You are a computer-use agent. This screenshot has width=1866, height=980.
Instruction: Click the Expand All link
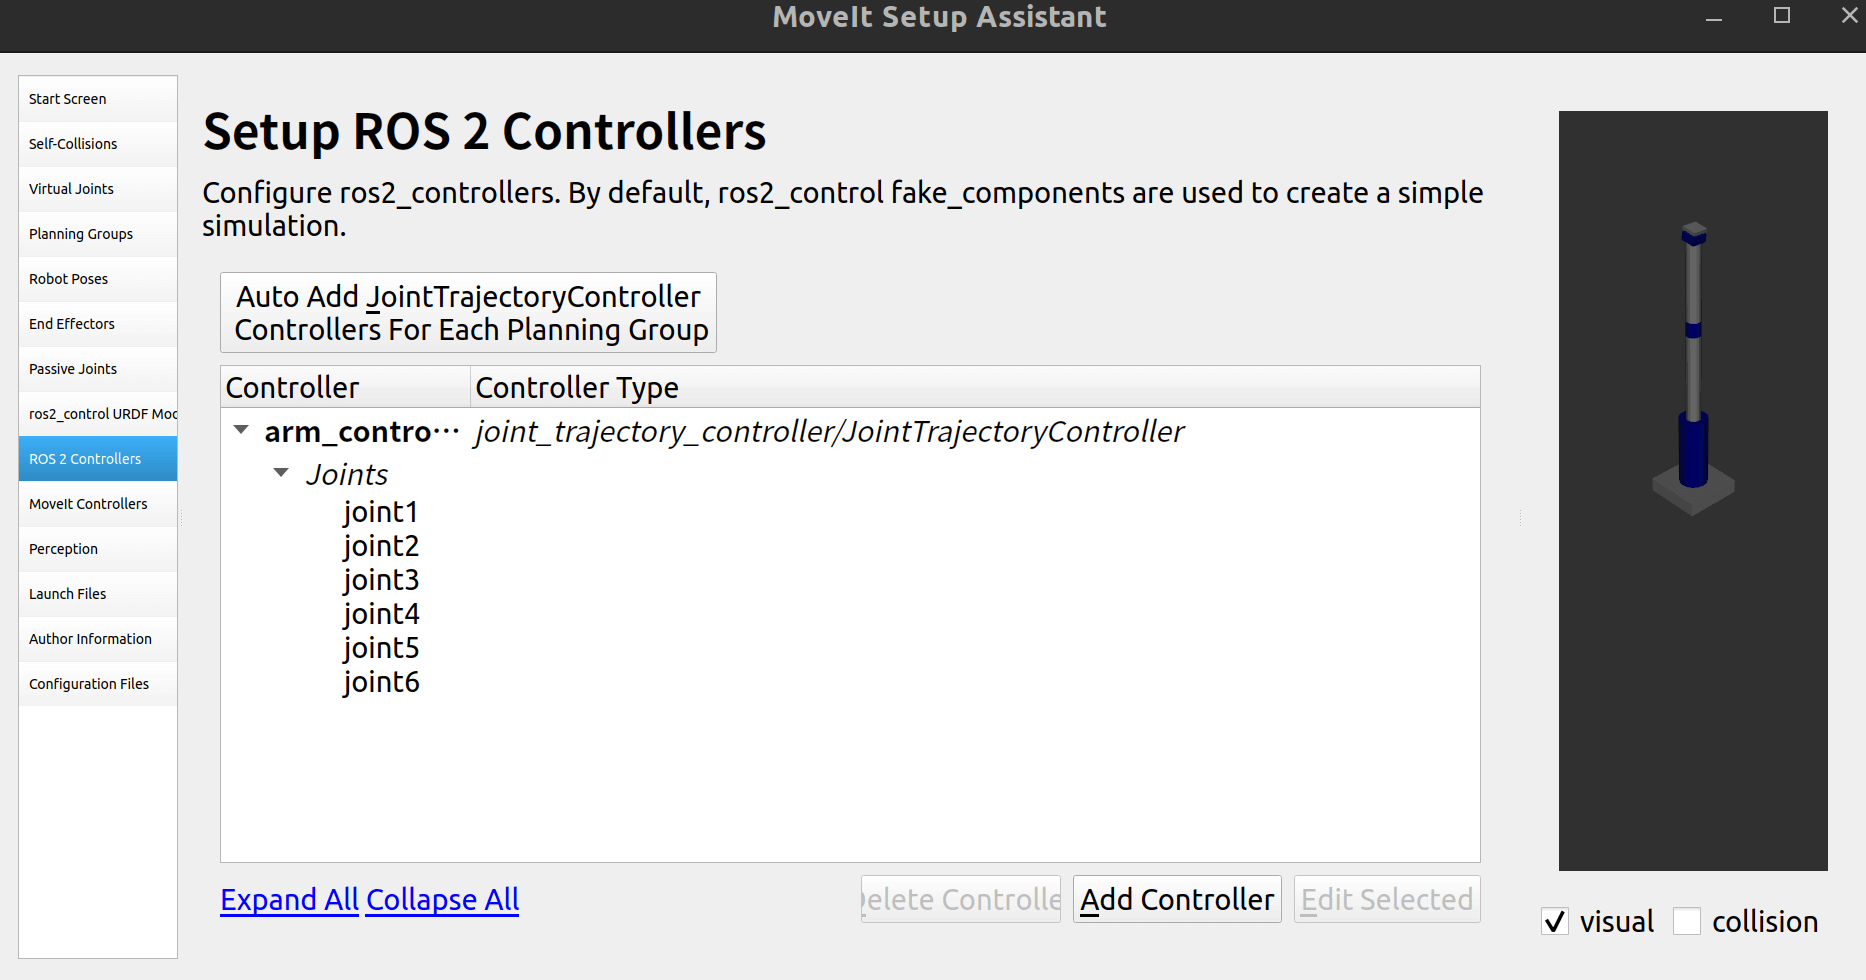pos(289,900)
